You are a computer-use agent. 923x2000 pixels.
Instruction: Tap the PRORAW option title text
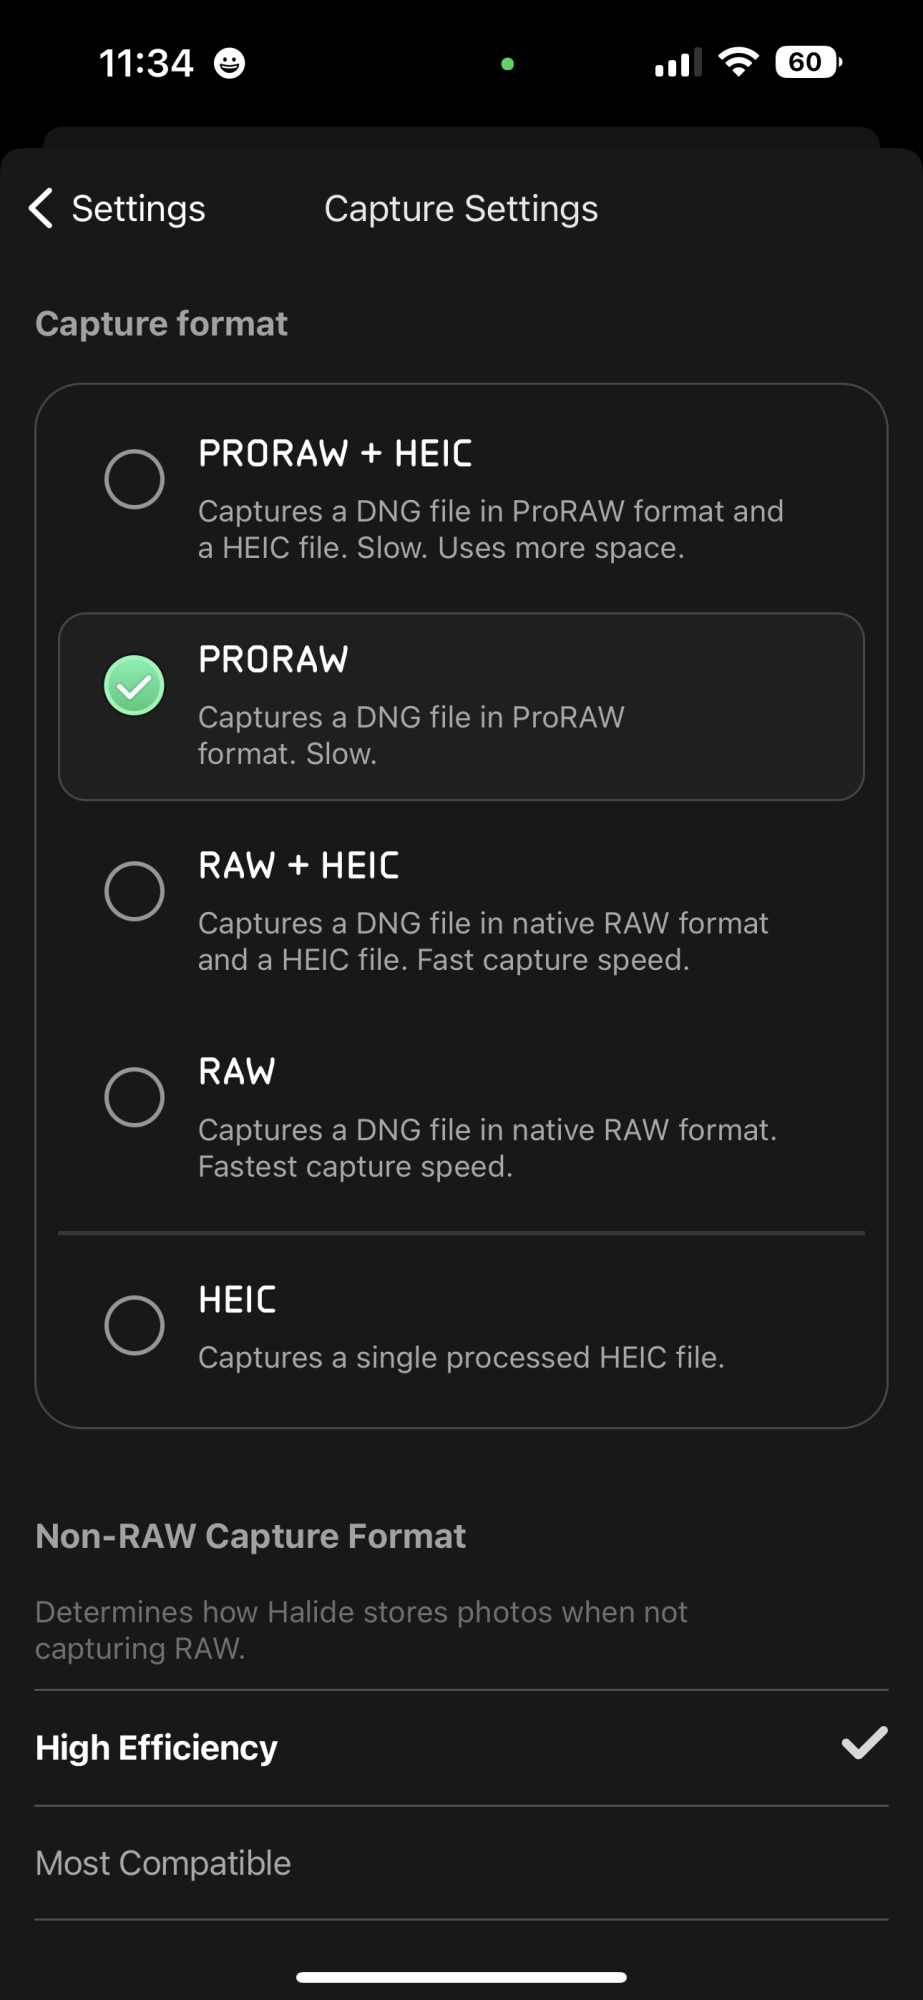point(273,659)
